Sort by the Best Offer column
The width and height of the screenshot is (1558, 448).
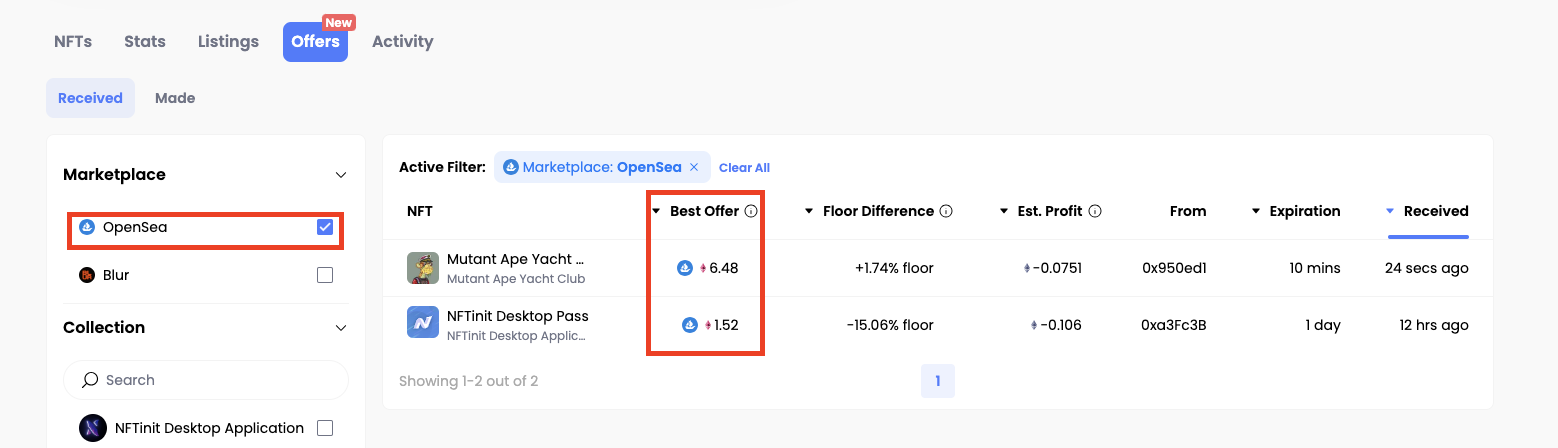pyautogui.click(x=704, y=211)
